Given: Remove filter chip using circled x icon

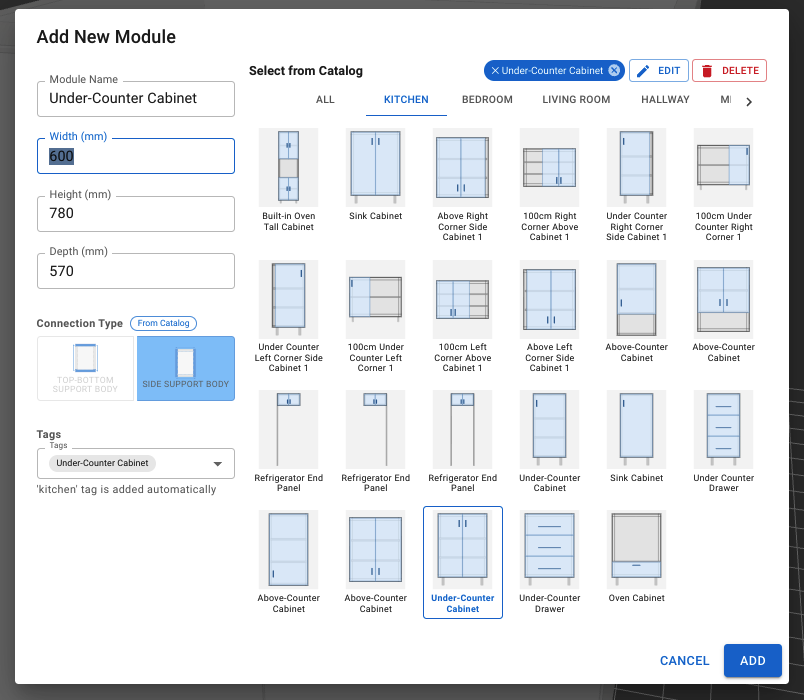Looking at the screenshot, I should pos(614,71).
